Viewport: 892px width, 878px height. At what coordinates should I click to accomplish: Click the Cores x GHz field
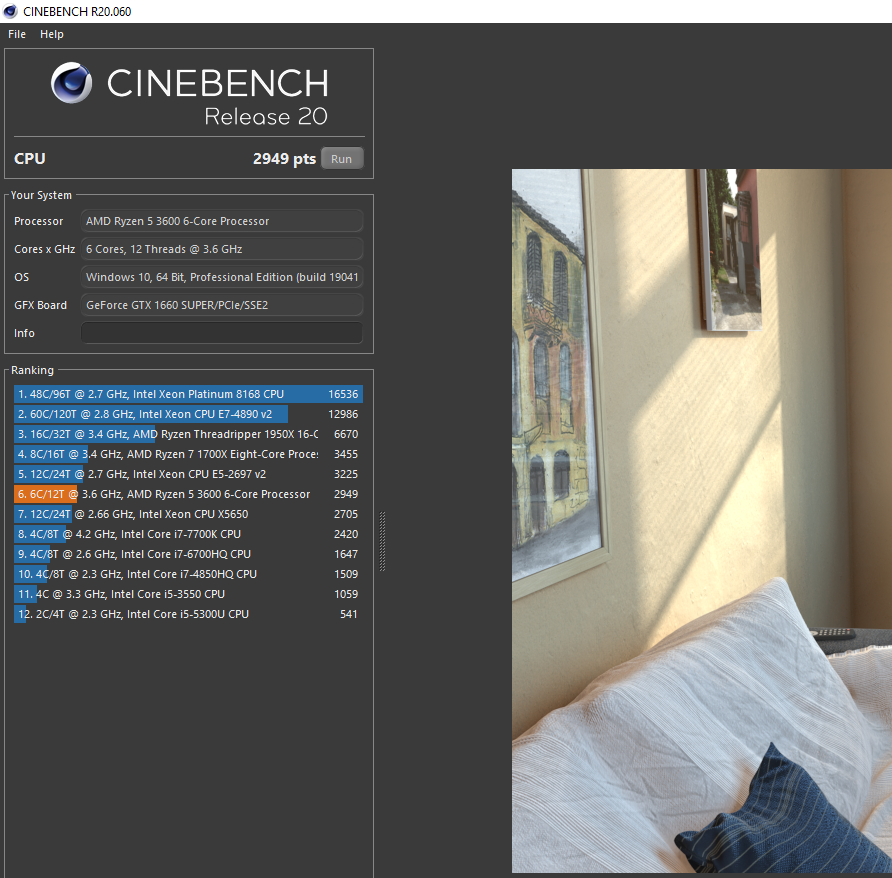(222, 249)
